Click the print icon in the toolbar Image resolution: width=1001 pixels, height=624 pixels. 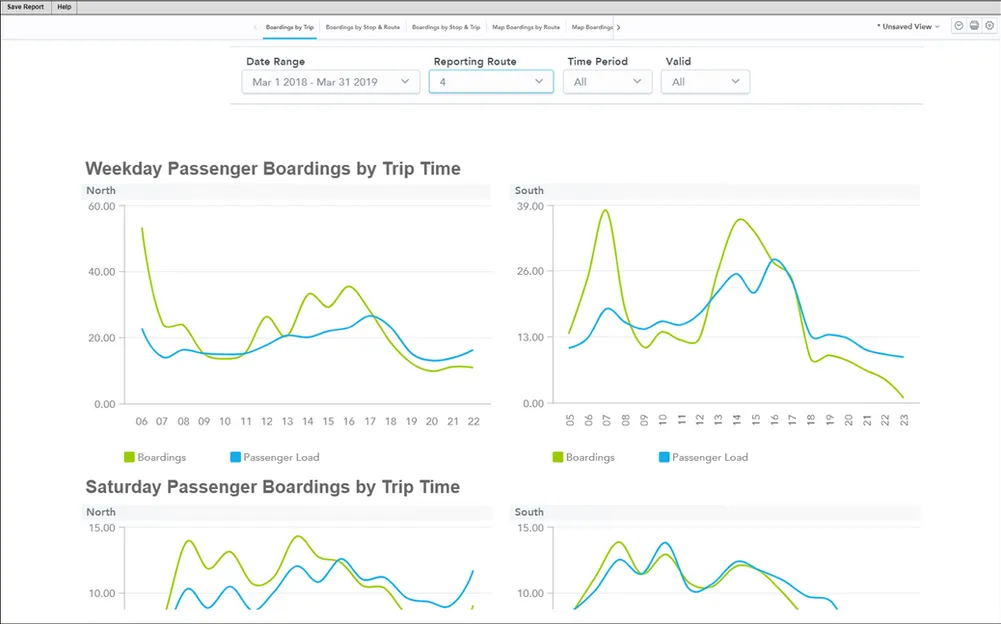(974, 25)
